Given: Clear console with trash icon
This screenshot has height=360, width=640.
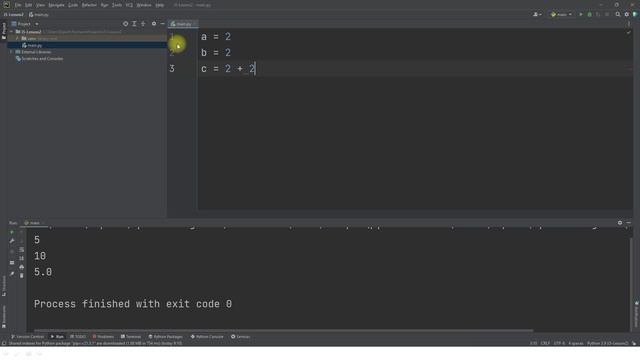Looking at the screenshot, I should coord(22,276).
